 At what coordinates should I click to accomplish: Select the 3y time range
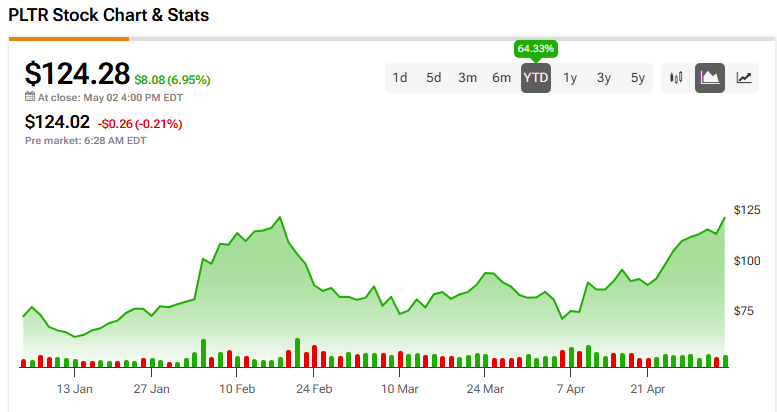tap(604, 78)
